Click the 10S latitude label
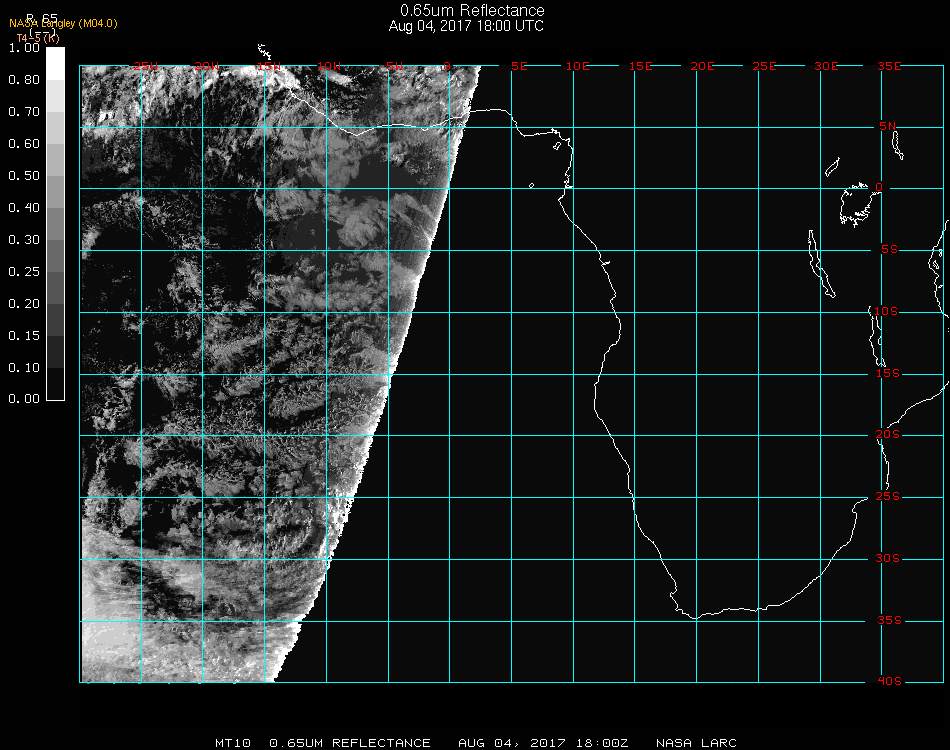Screen dimensions: 950x750 point(886,311)
